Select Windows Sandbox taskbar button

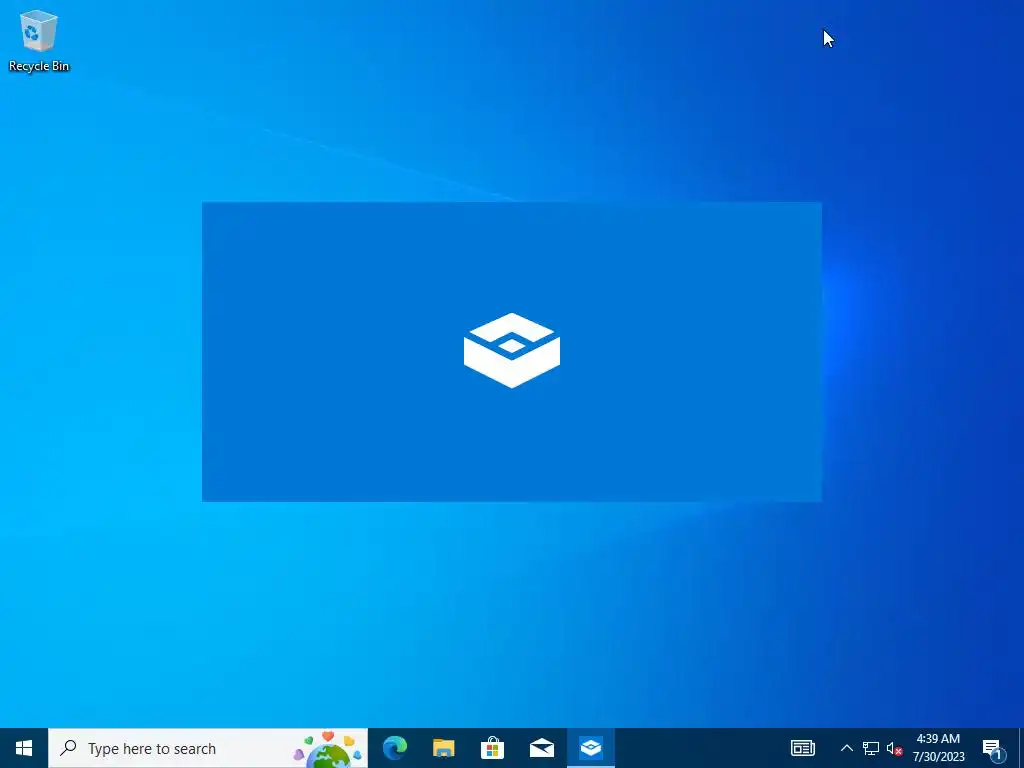point(590,748)
